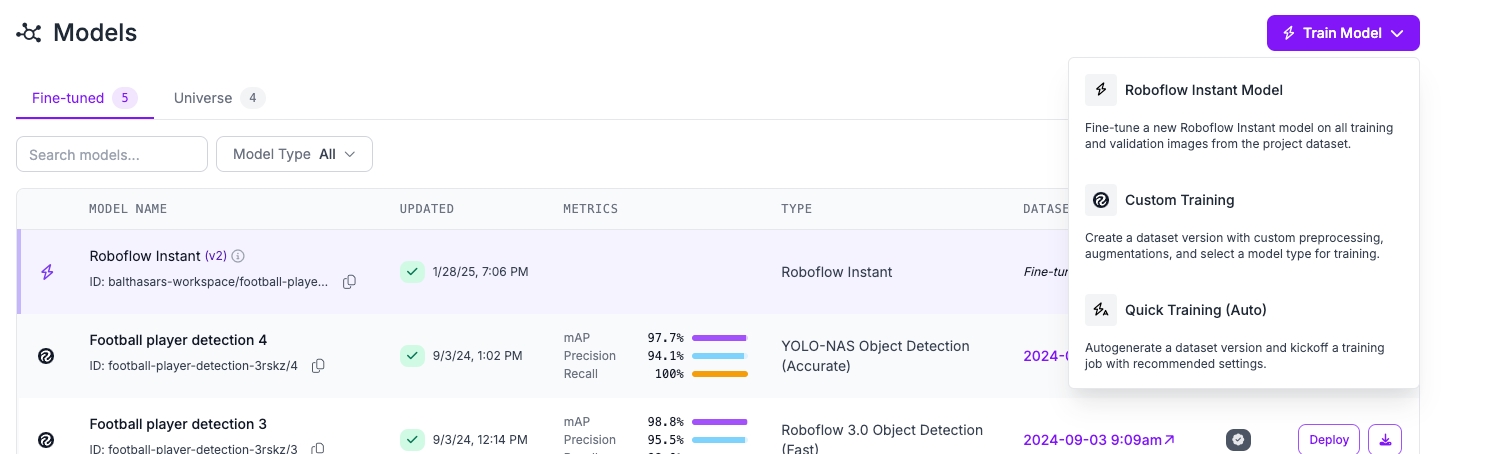Screen dimensions: 1488x454
Task: Deploy Football player detection 3 model
Action: [x=1328, y=439]
